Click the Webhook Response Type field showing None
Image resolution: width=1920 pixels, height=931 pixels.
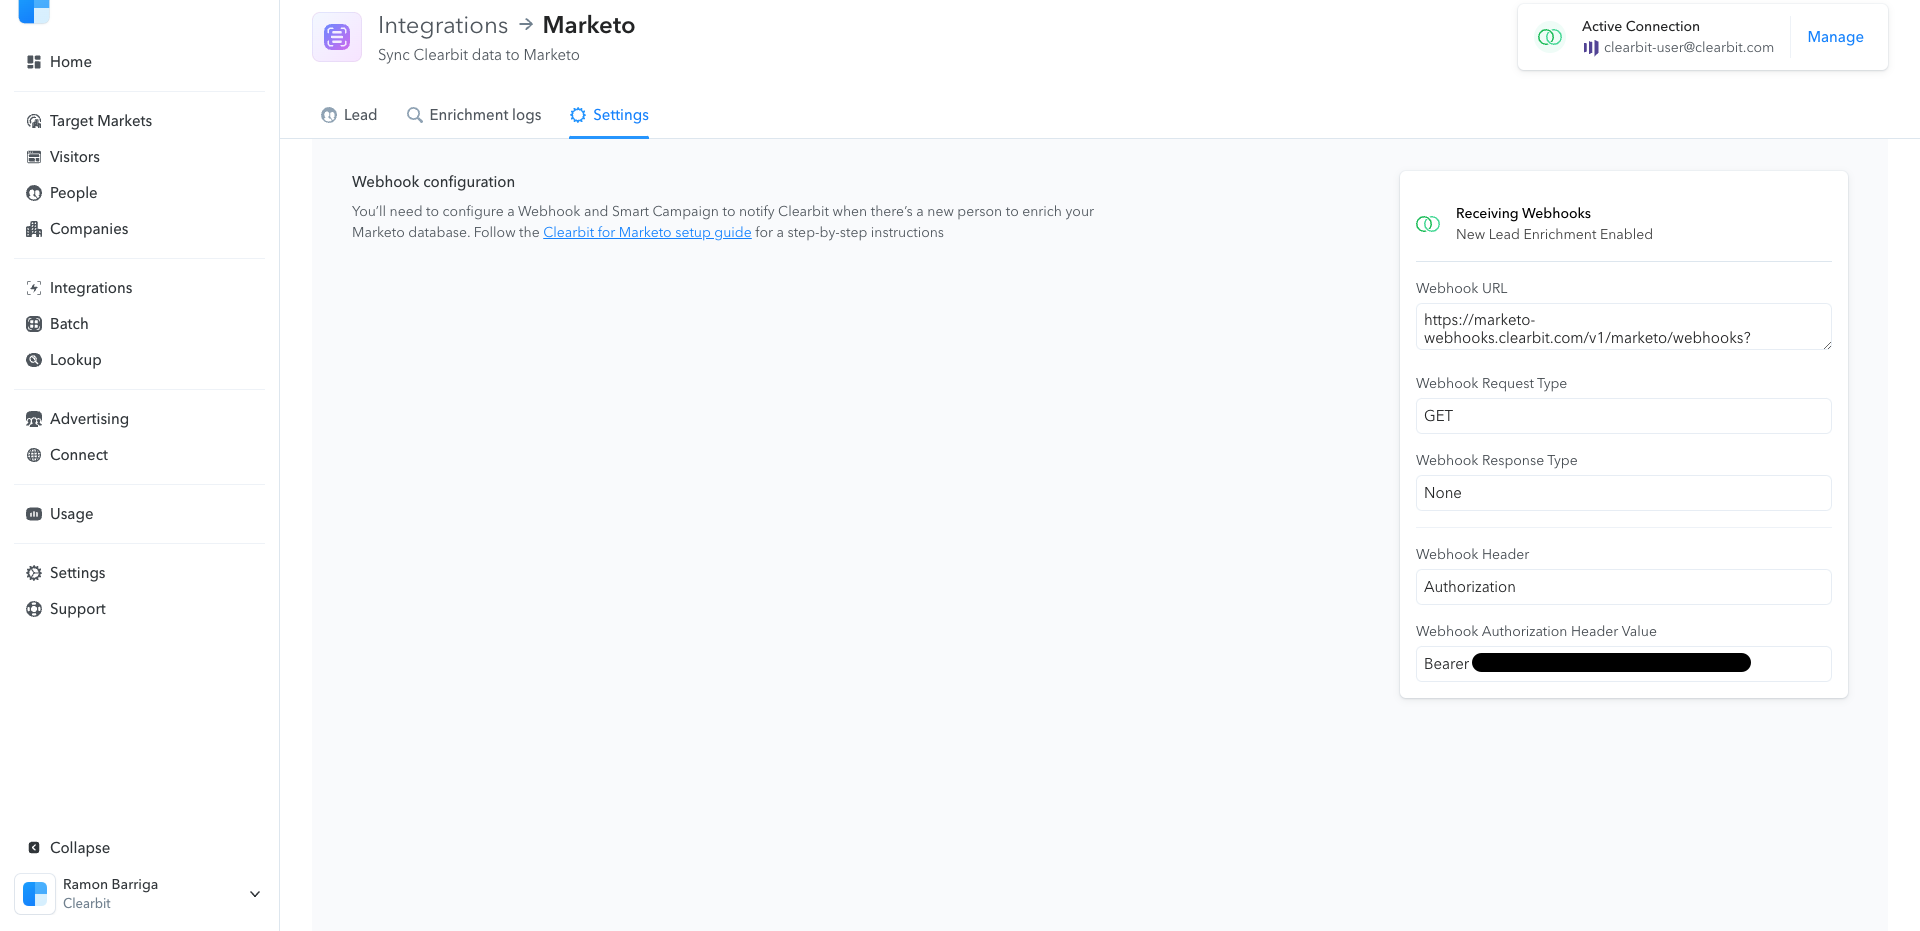pos(1623,493)
